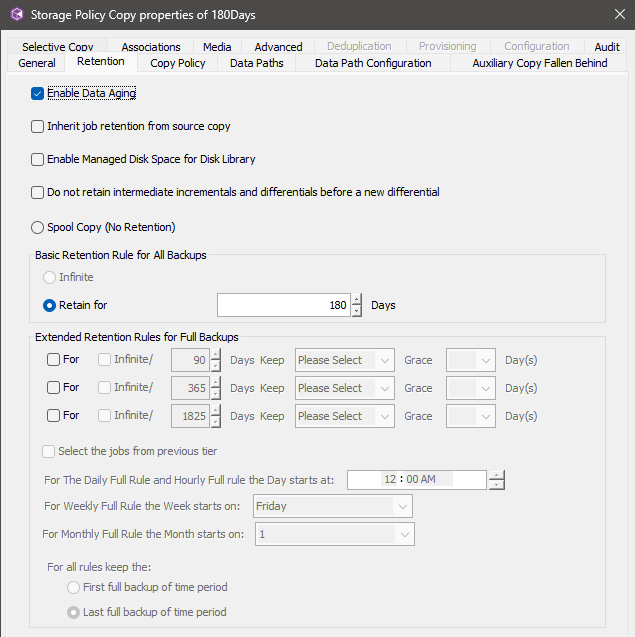The height and width of the screenshot is (637, 635).
Task: Click the up arrow on day start time
Action: pyautogui.click(x=496, y=474)
